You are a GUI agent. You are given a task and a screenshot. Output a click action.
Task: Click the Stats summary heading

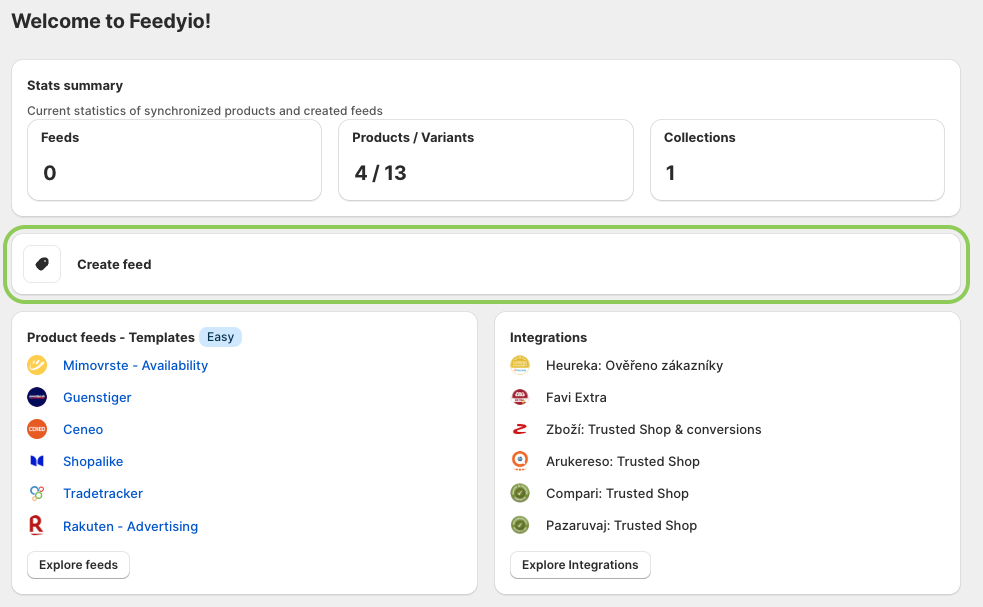click(x=75, y=85)
